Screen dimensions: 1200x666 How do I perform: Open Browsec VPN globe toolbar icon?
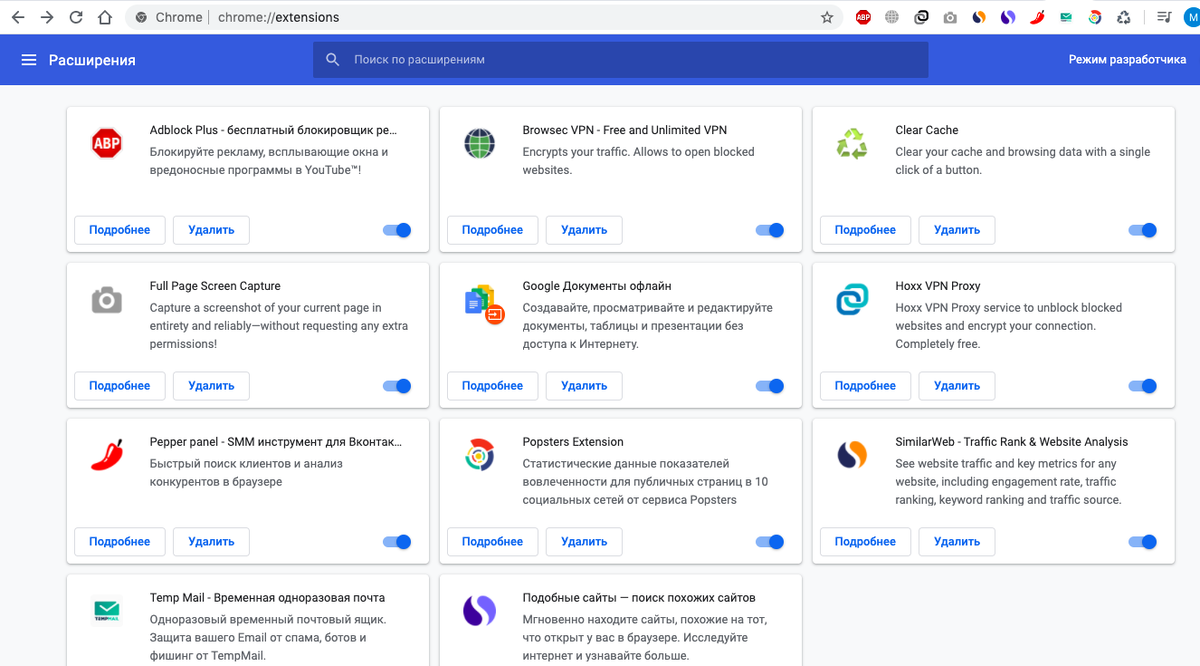892,17
